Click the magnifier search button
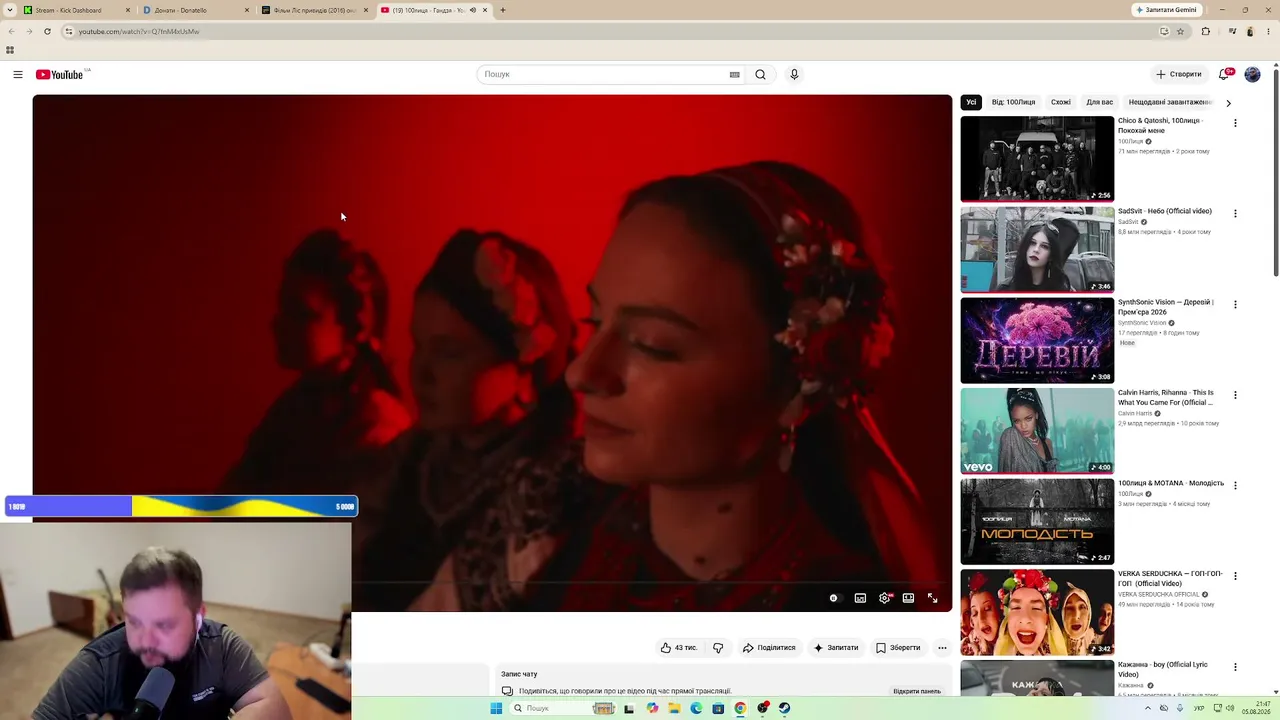Screen dimensions: 1280x720 (x=760, y=74)
